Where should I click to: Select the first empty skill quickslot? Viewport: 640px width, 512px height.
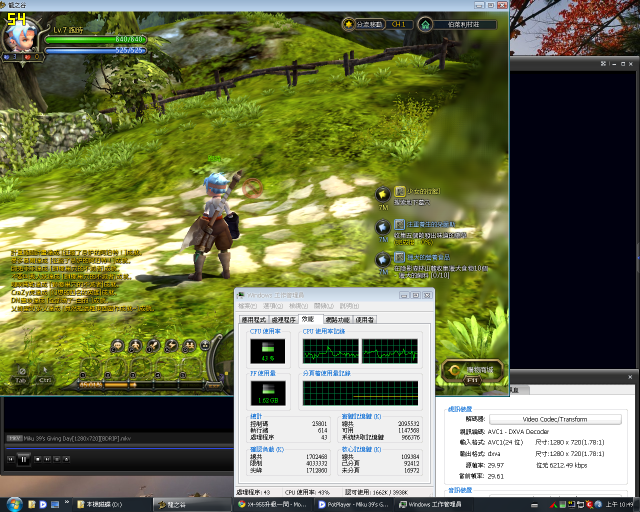[x=92, y=367]
